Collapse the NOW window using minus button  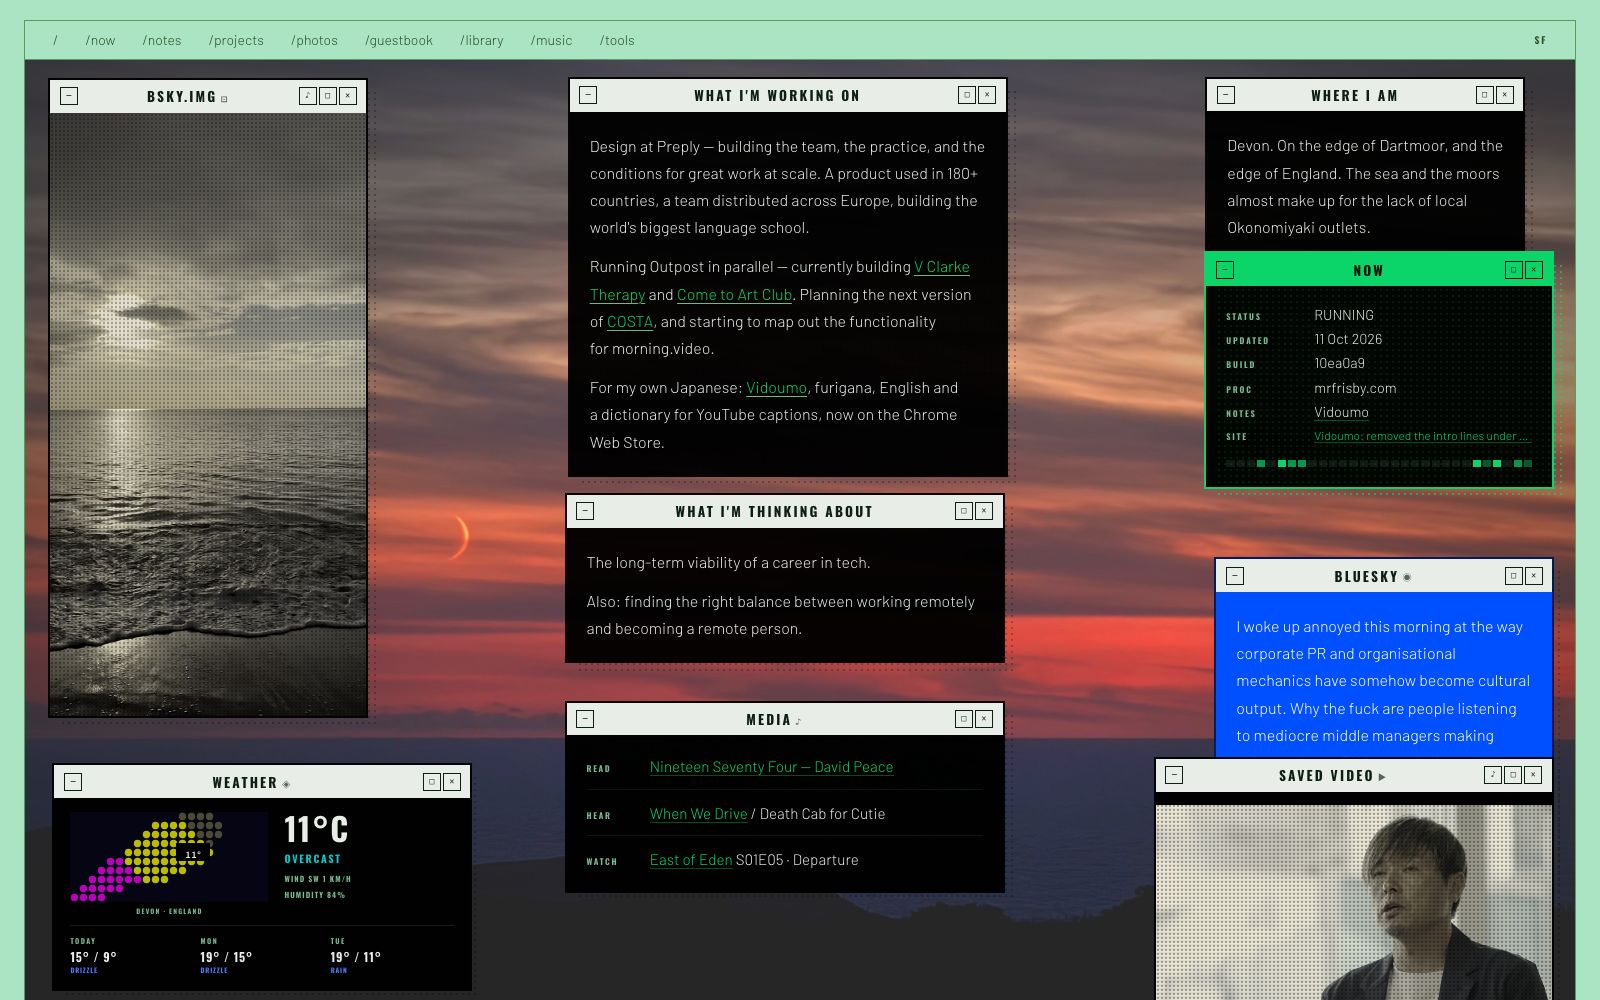click(1225, 270)
